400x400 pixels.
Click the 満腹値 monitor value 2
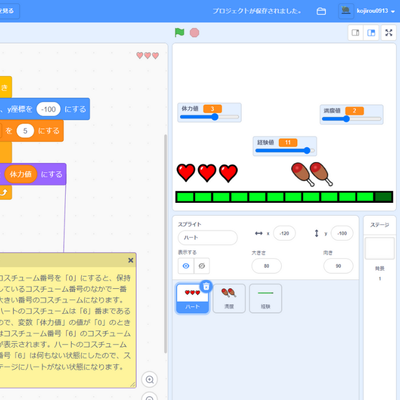coord(354,111)
